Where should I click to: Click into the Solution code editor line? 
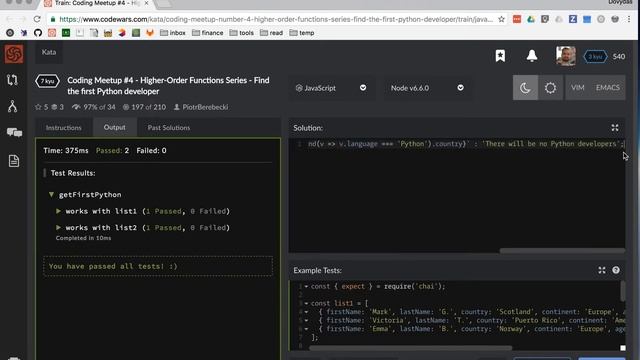tap(465, 144)
